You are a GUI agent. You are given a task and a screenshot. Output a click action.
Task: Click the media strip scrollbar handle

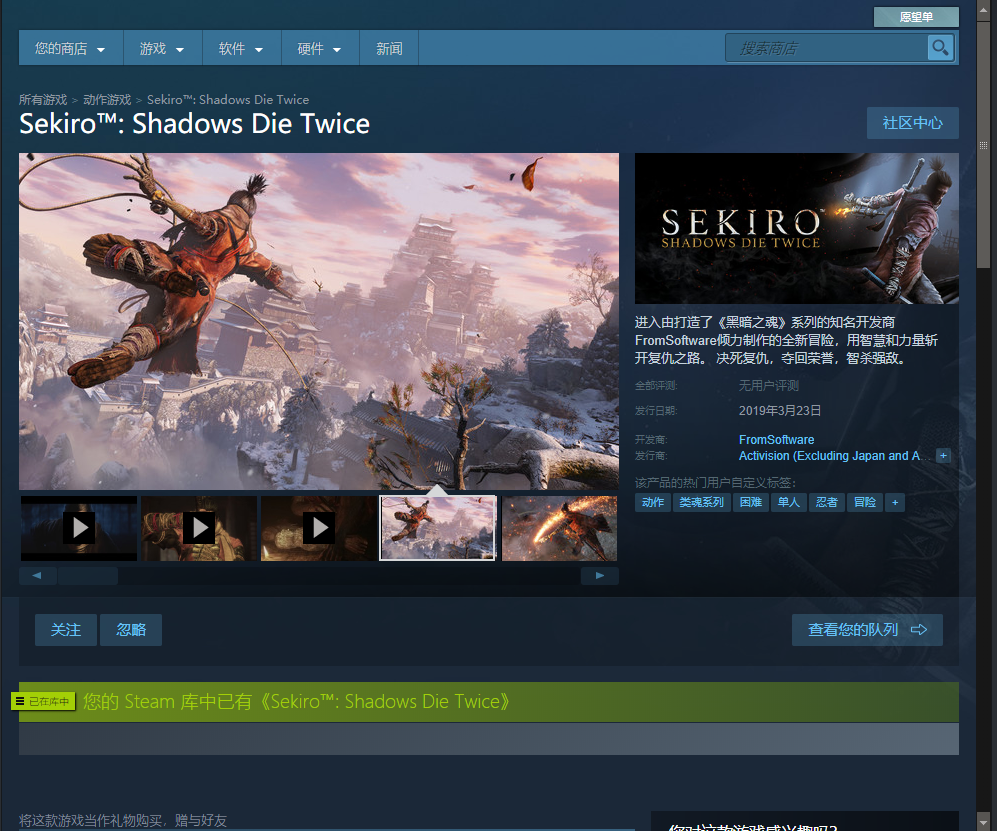pos(87,576)
